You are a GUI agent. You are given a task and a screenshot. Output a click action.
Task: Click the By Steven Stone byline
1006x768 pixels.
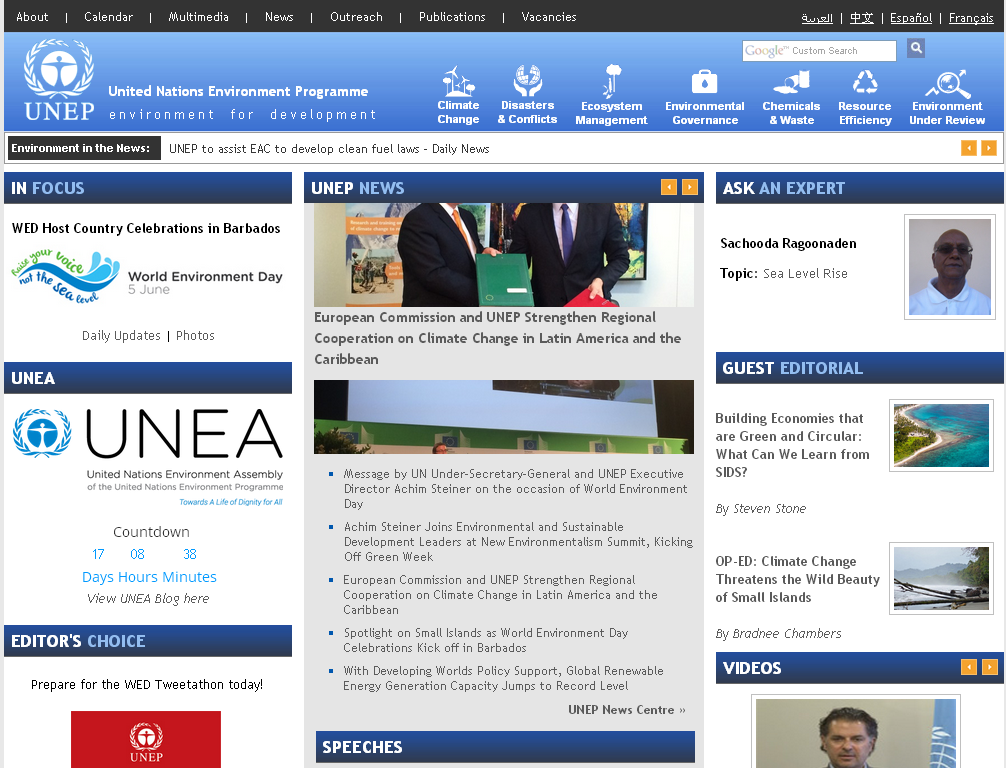coord(760,509)
